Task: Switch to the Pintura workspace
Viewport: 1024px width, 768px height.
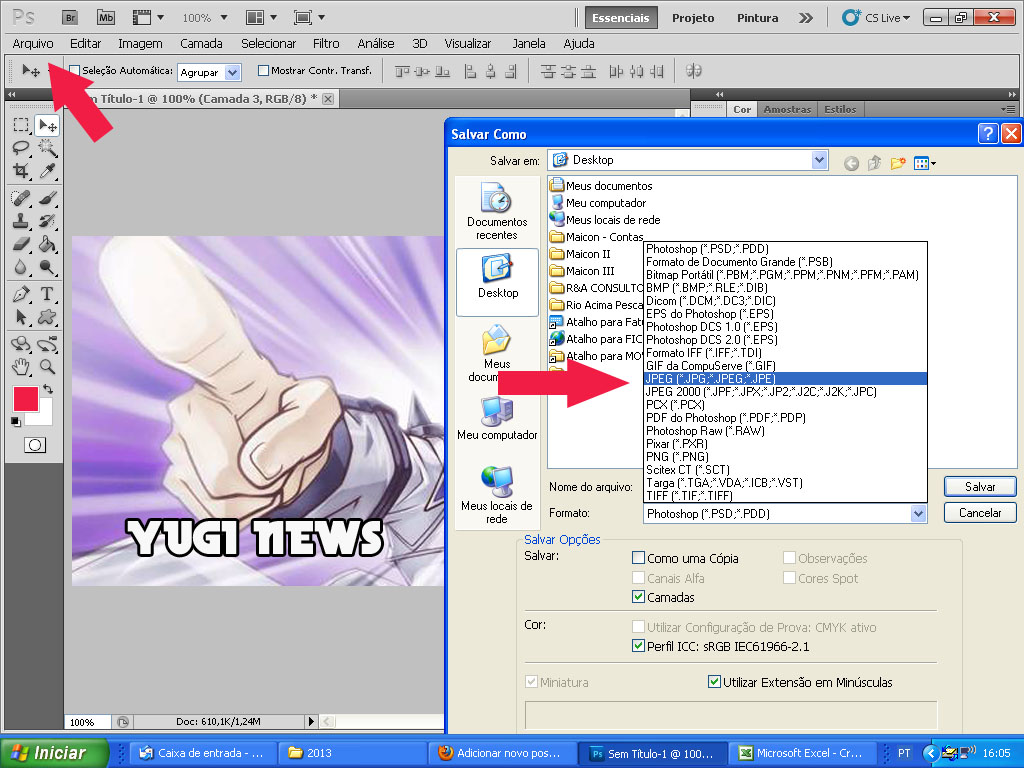Action: (757, 18)
